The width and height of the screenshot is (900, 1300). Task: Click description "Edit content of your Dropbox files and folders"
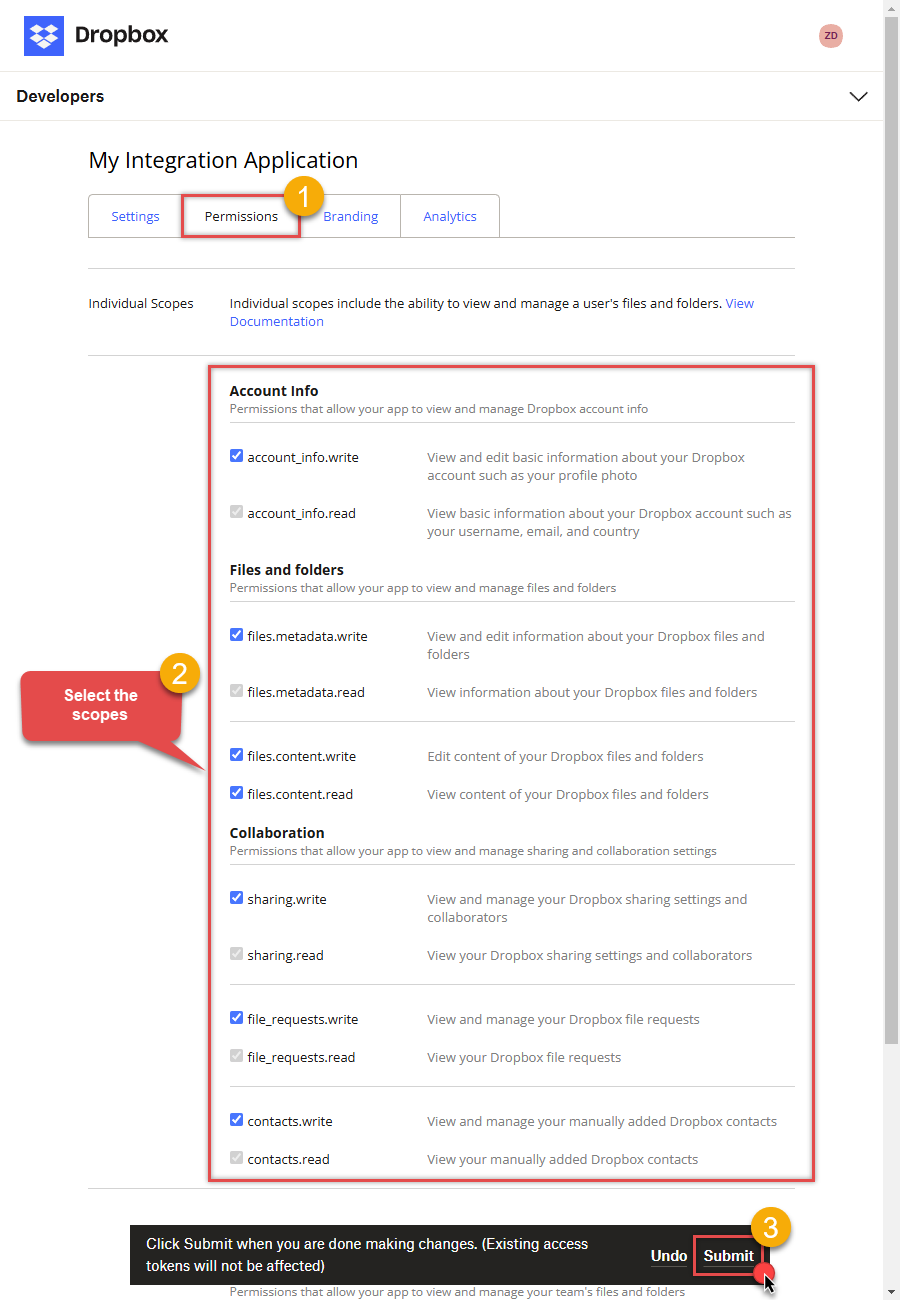pyautogui.click(x=565, y=756)
